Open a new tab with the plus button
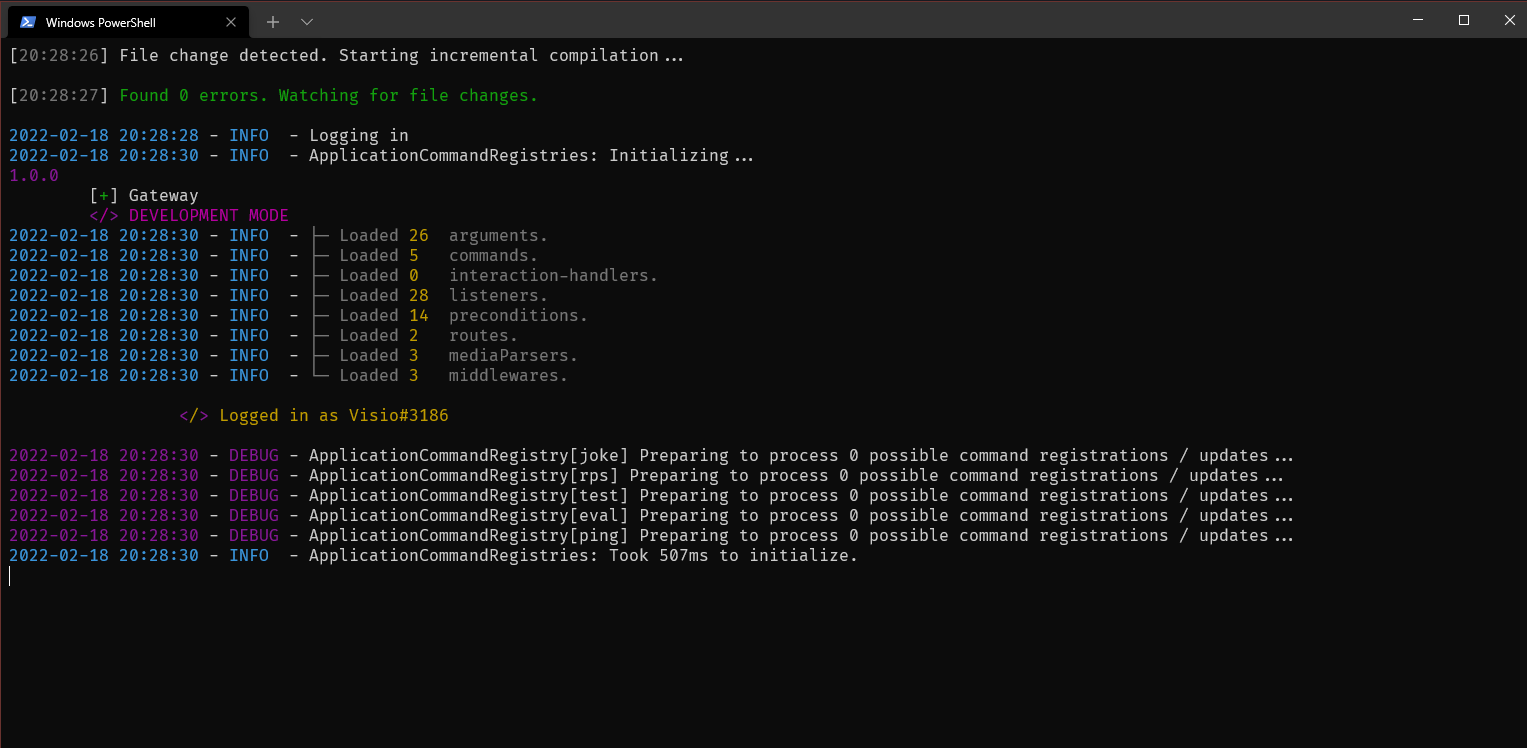The image size is (1527, 748). click(272, 21)
